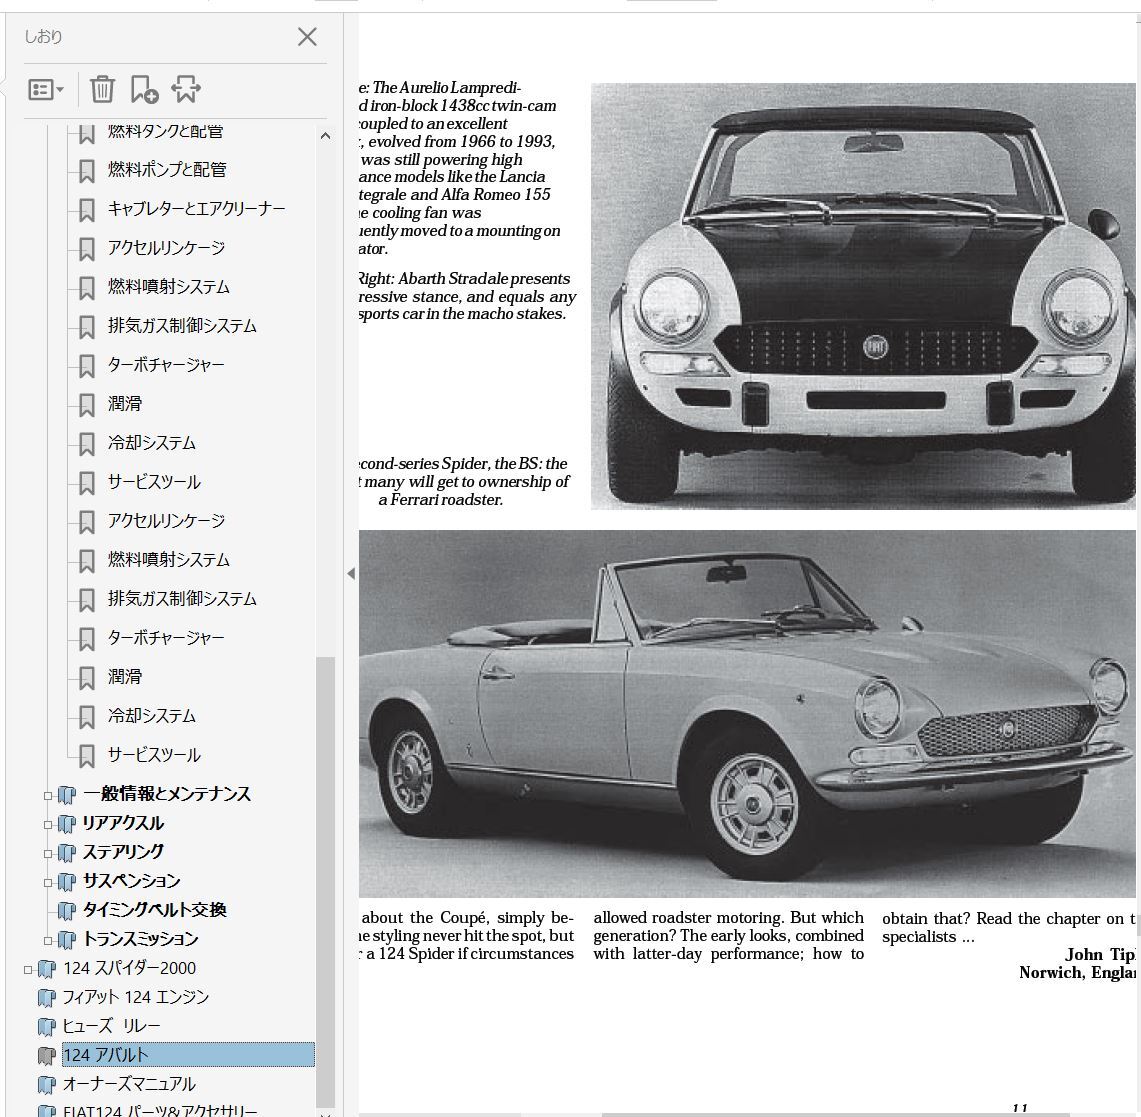Viewport: 1141px width, 1117px height.
Task: Open the オーナーズマニュアル bookmark
Action: (129, 1084)
